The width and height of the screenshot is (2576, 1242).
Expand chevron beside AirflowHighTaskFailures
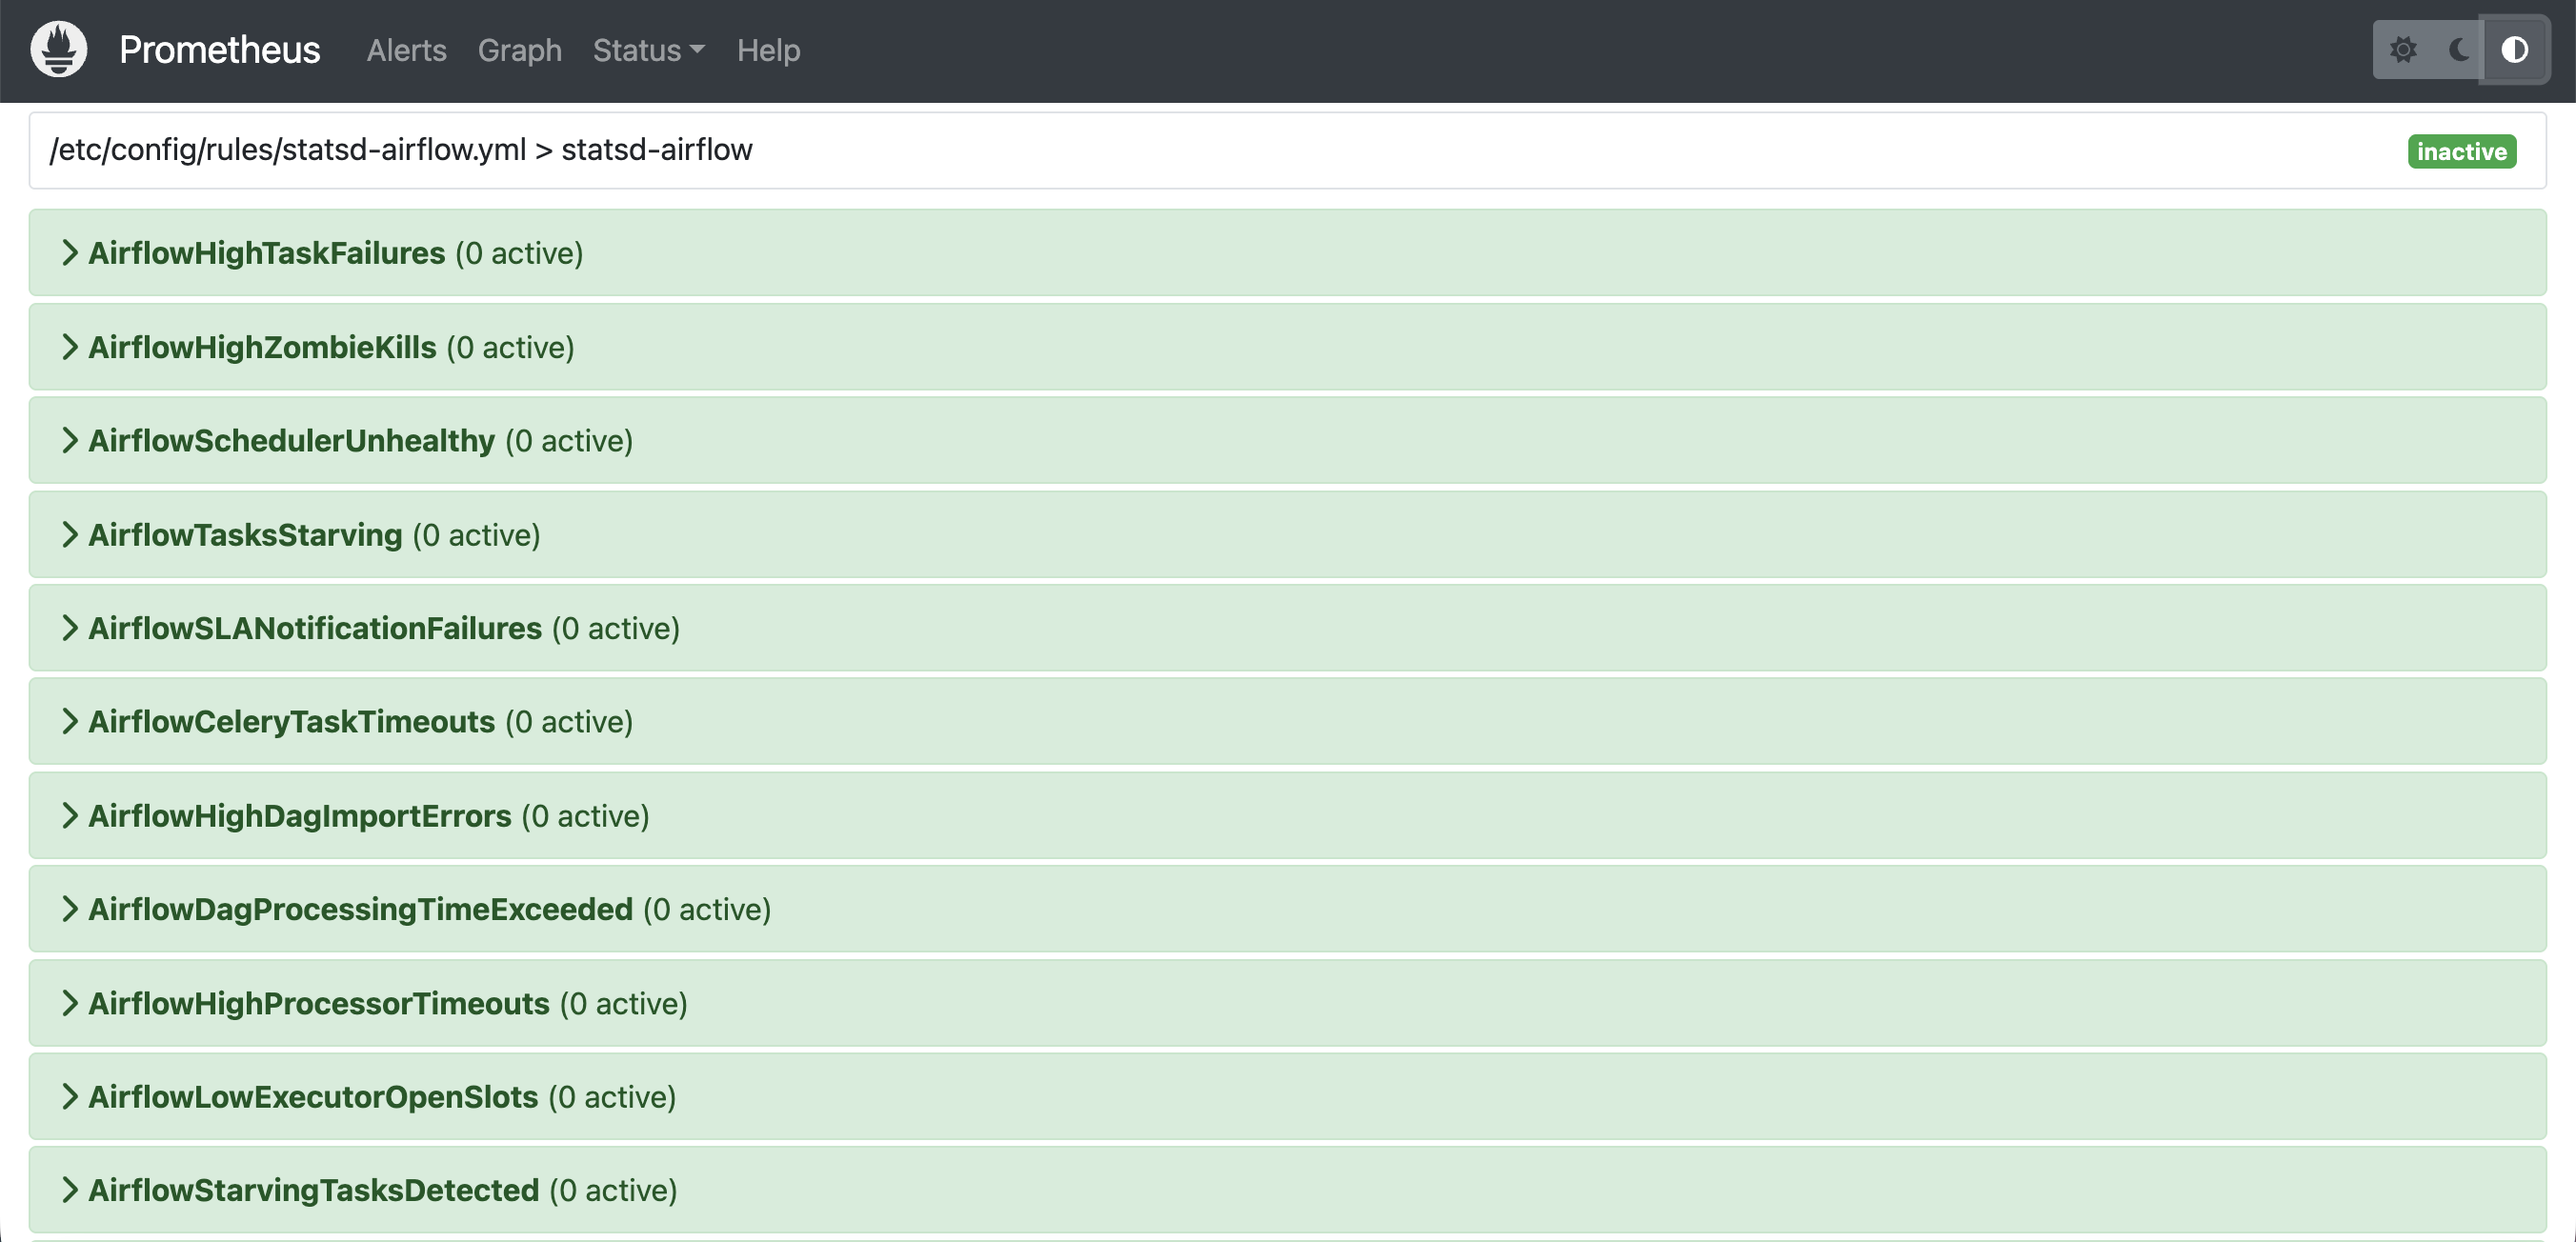69,253
